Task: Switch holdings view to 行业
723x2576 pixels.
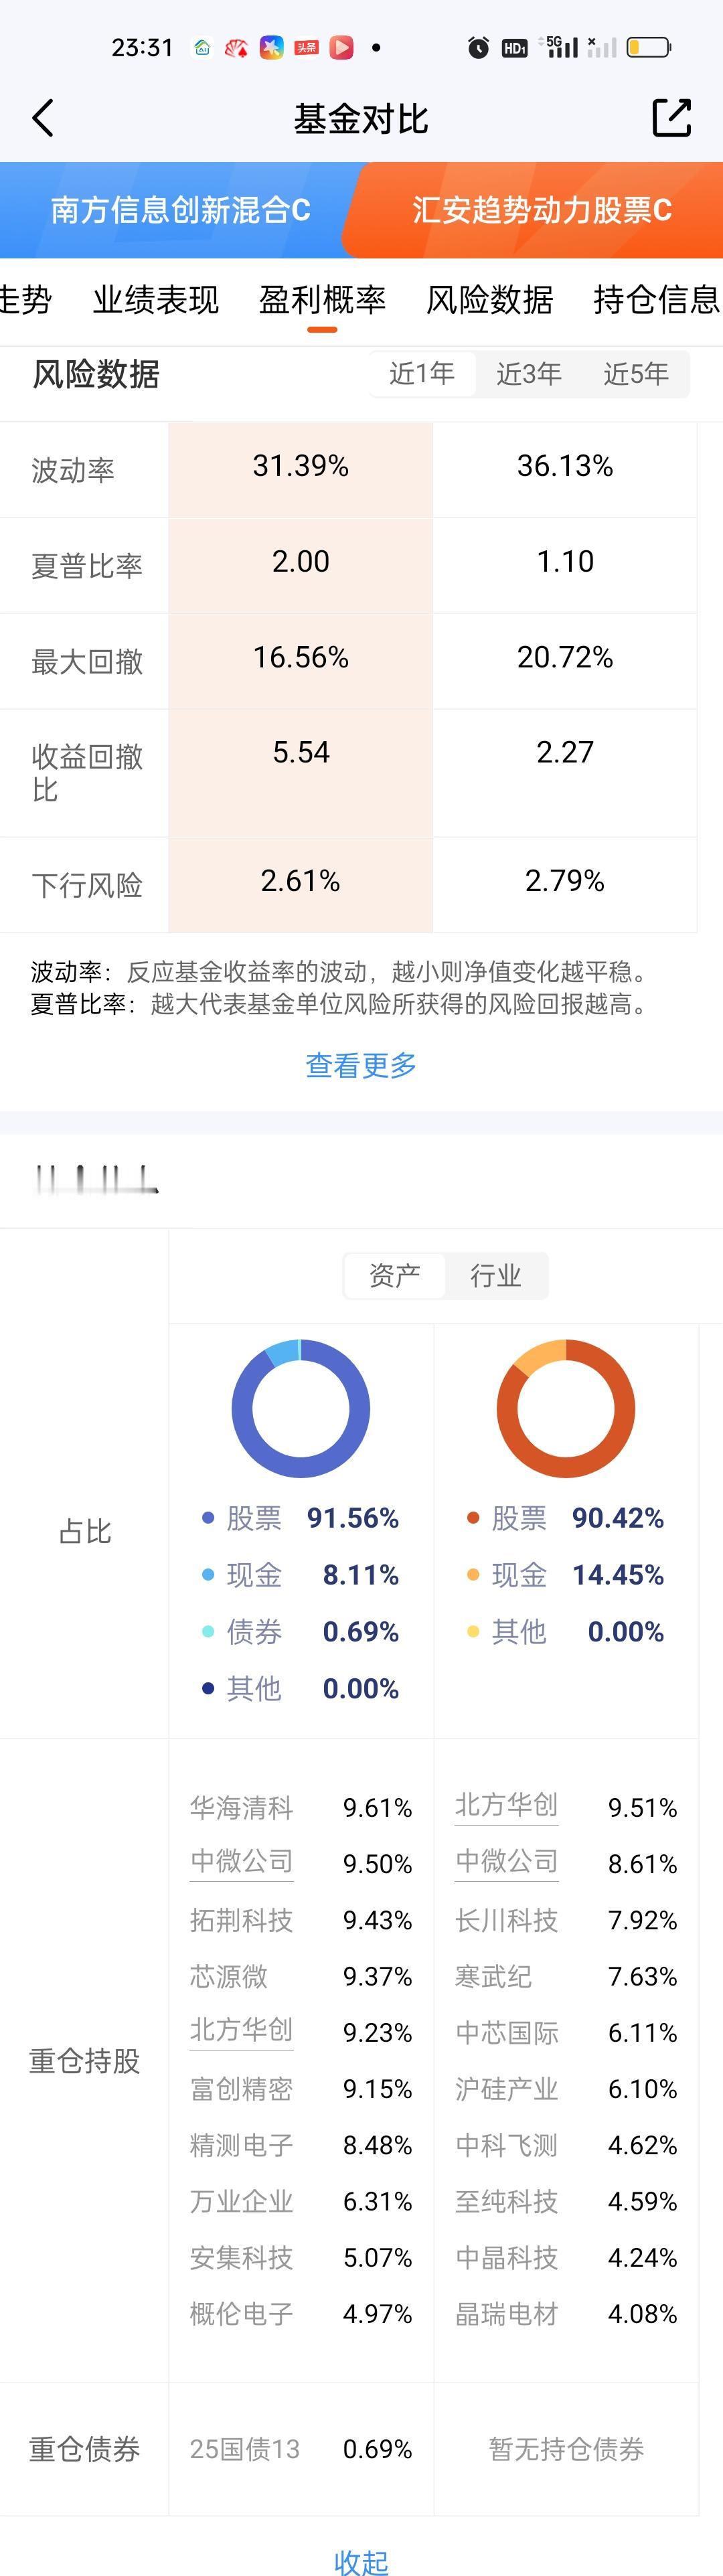Action: click(496, 1275)
